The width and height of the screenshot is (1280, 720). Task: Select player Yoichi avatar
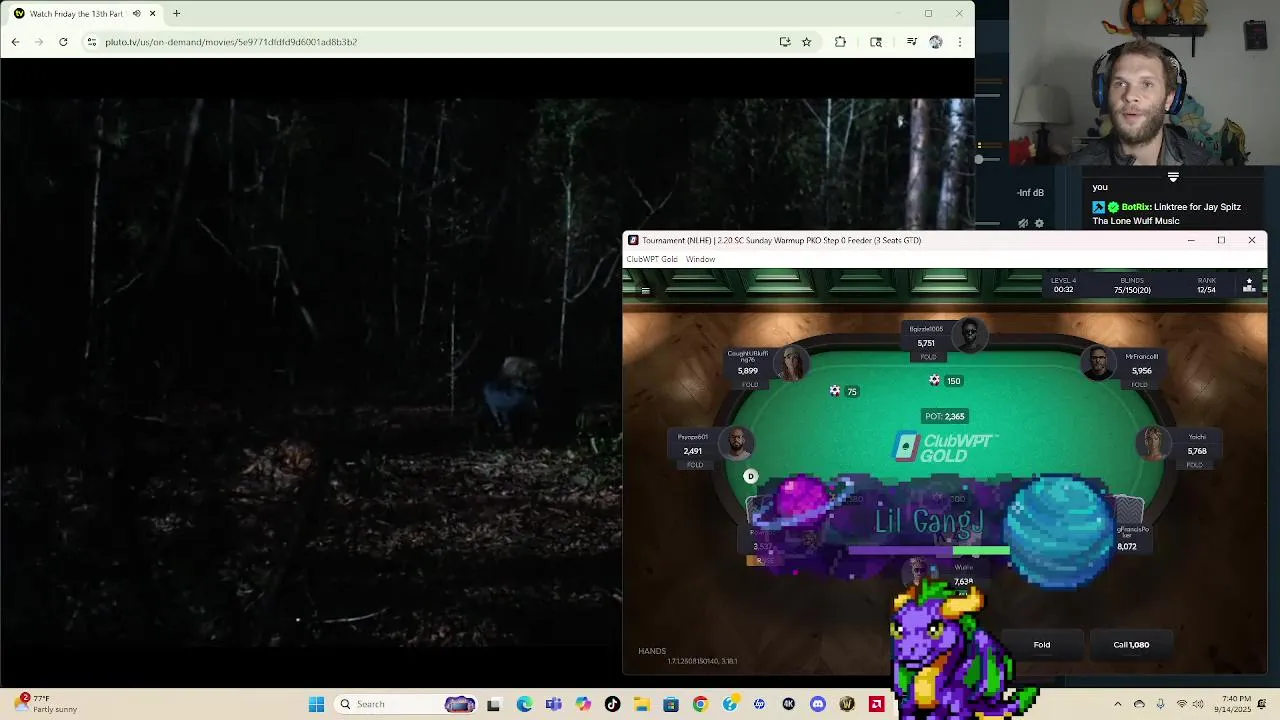tap(1153, 443)
